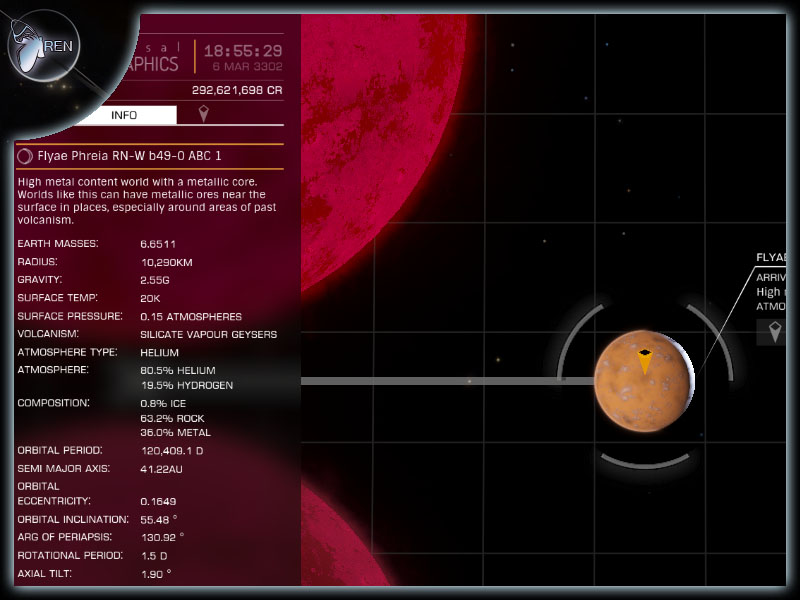Click the FLYAE tooltip heading beside planet

[x=771, y=258]
